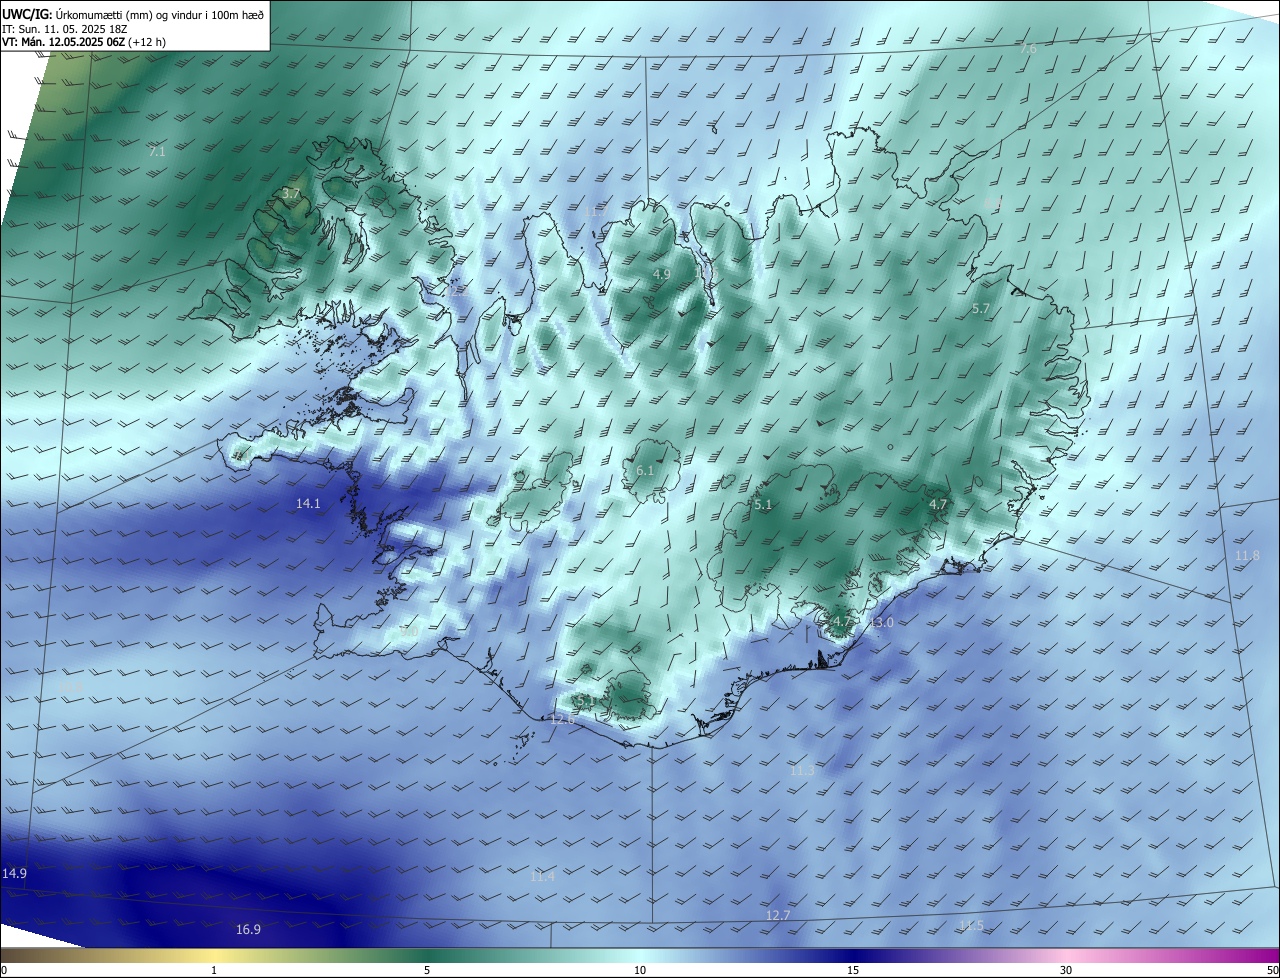Click the 11.3 value on the map

click(x=802, y=771)
